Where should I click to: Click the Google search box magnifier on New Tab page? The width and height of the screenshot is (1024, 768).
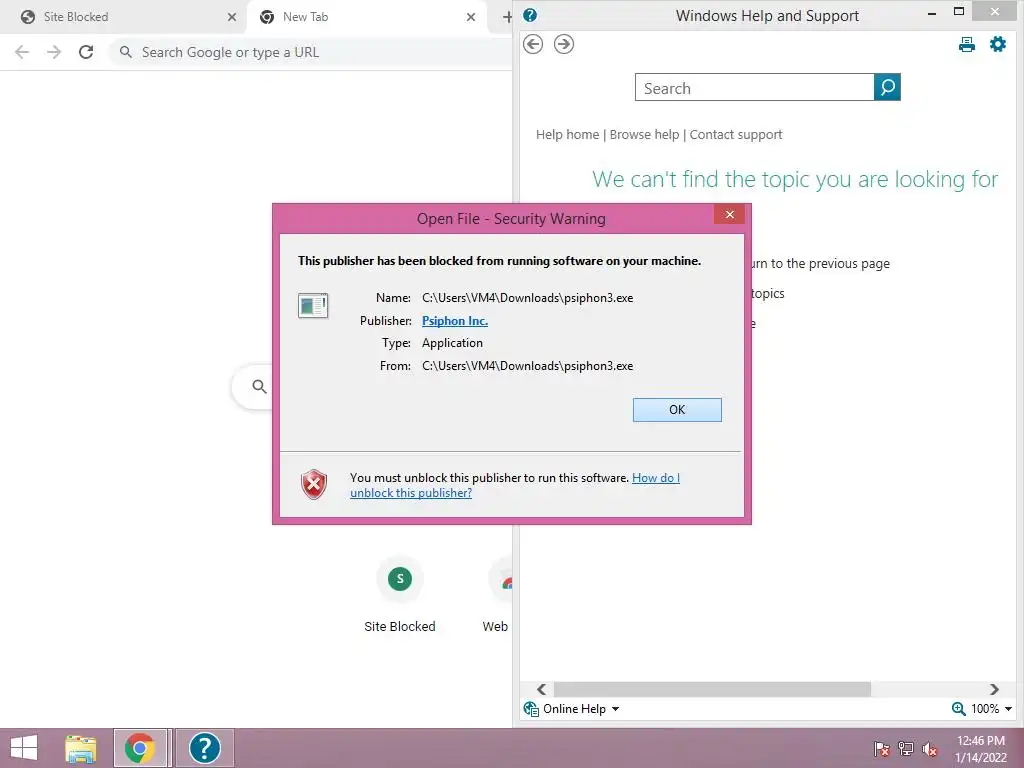(x=259, y=387)
